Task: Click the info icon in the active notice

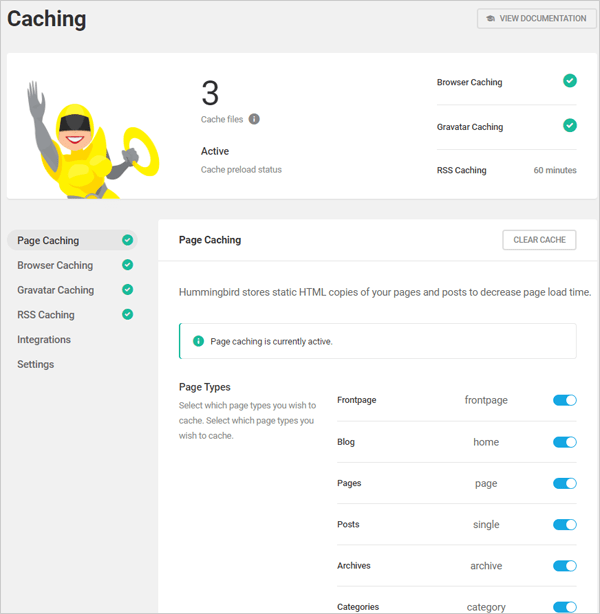Action: pos(197,341)
